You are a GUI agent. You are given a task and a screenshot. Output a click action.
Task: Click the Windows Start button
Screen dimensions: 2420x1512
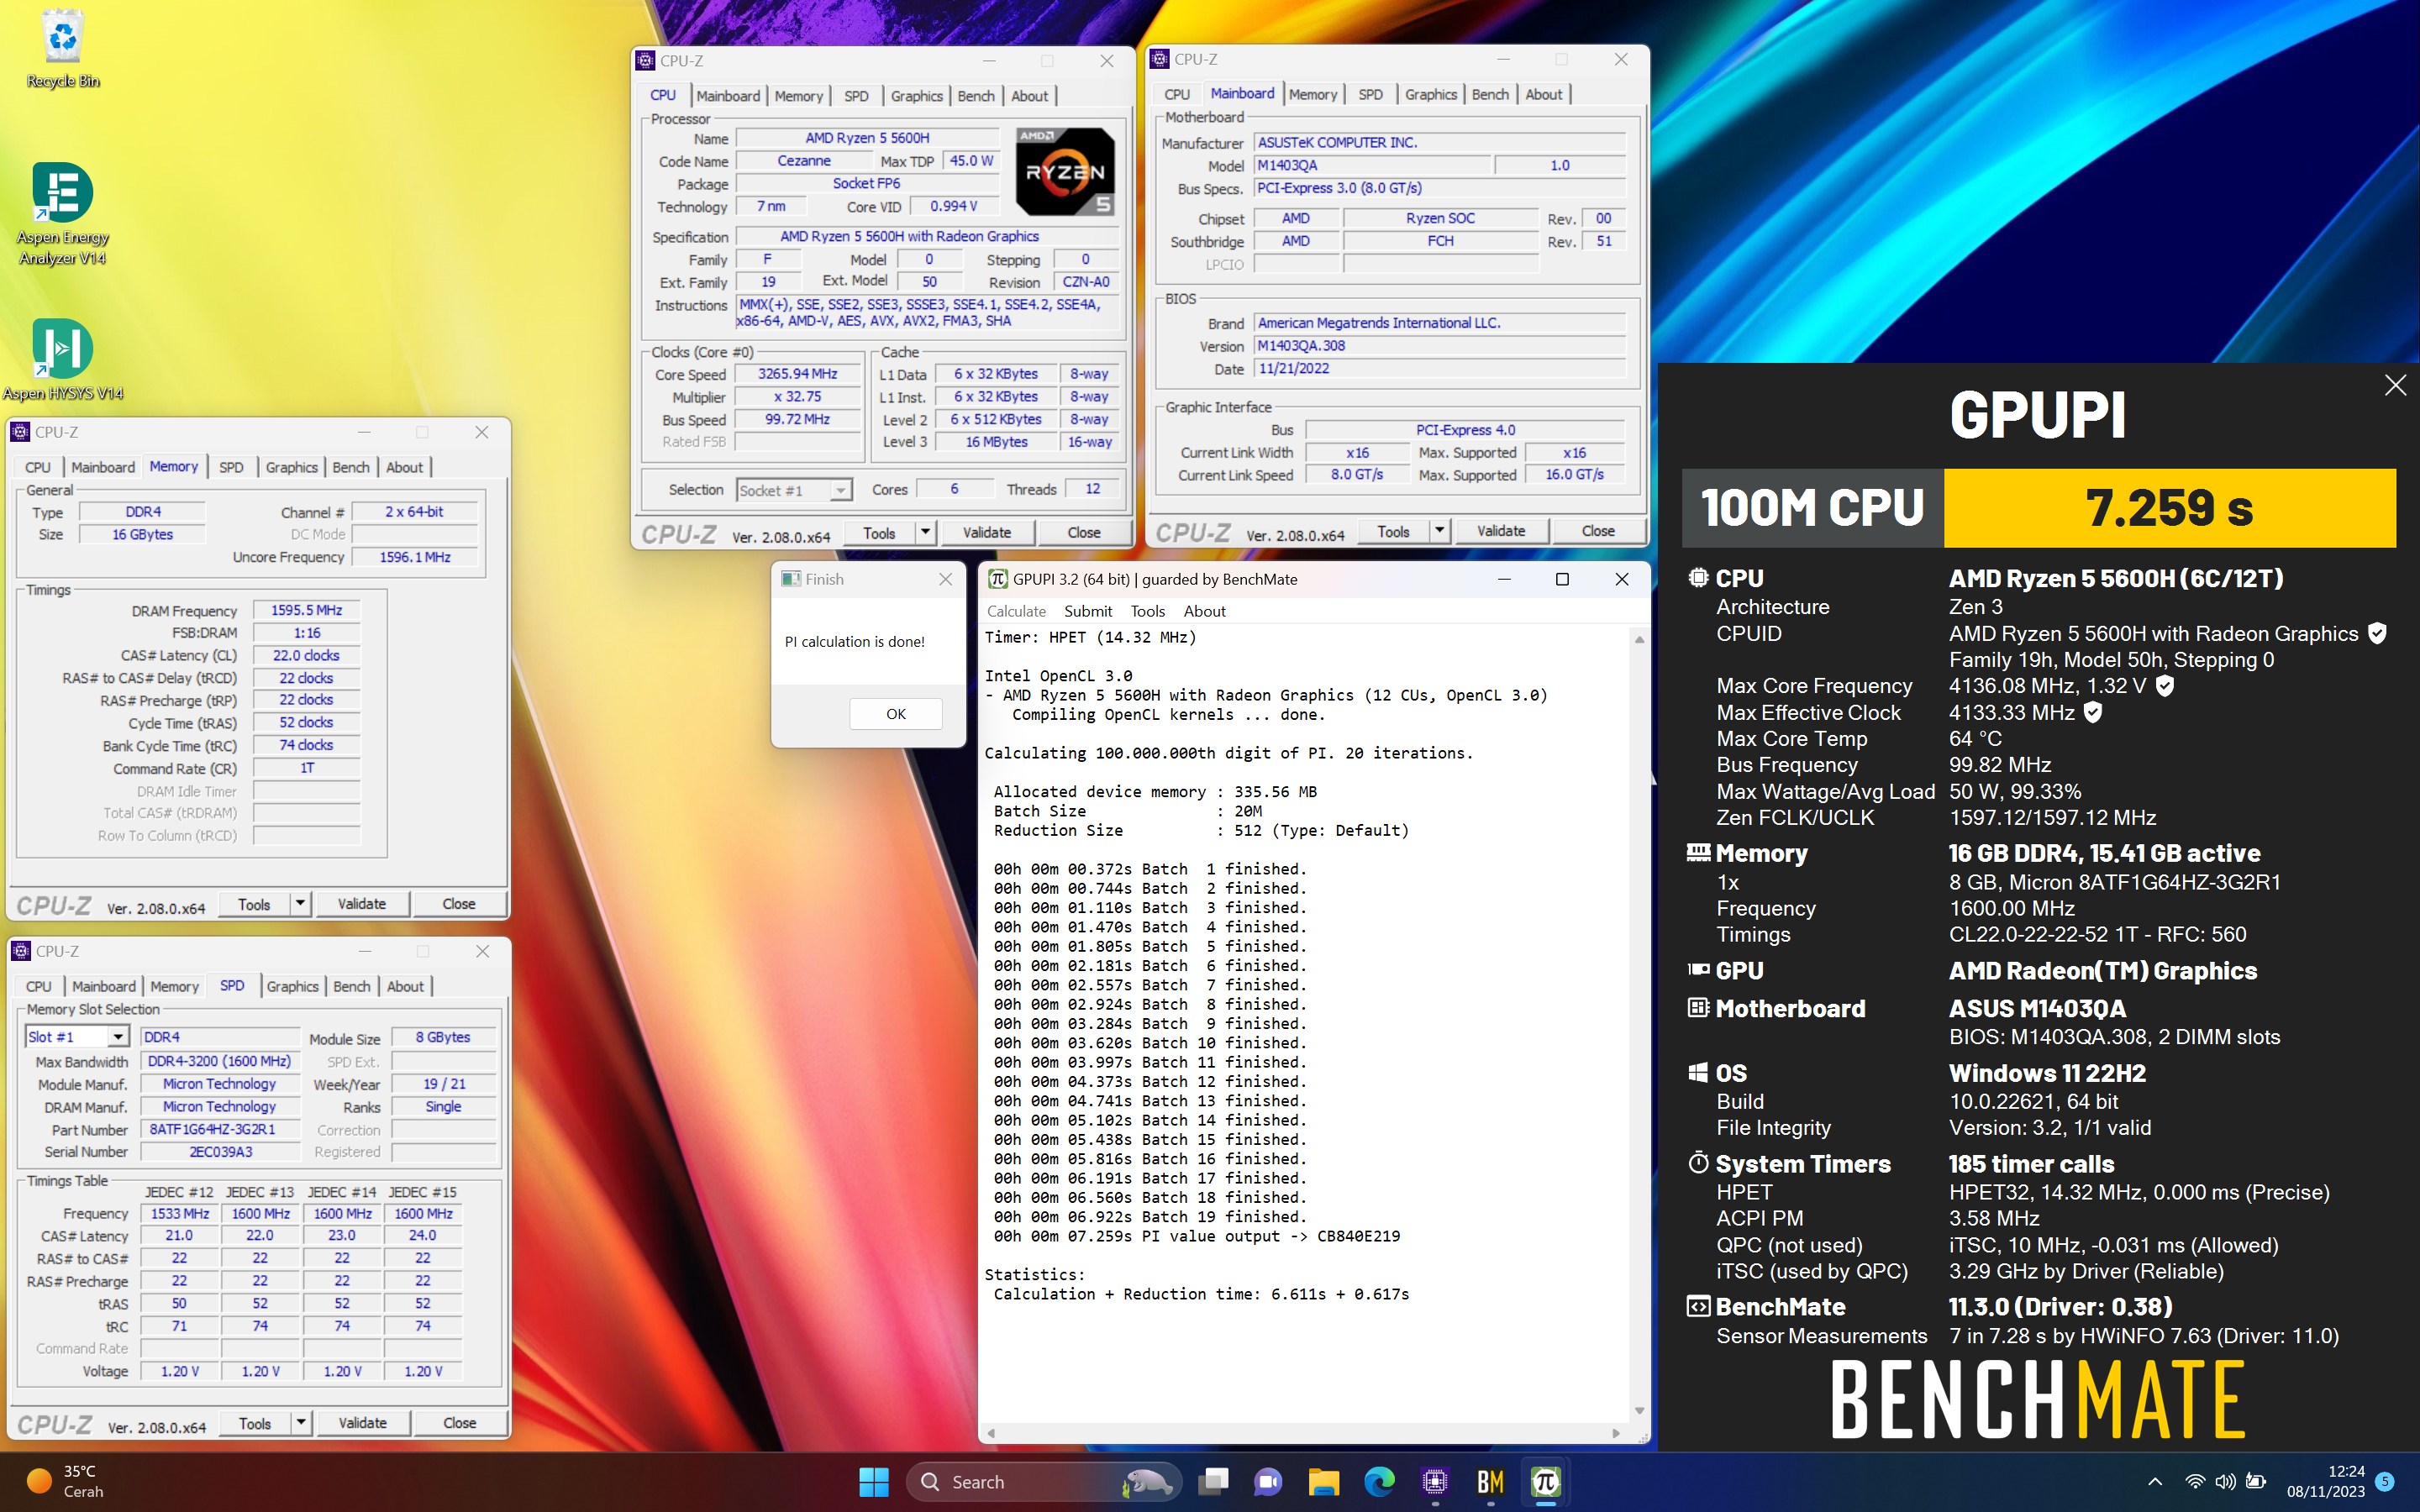click(873, 1481)
